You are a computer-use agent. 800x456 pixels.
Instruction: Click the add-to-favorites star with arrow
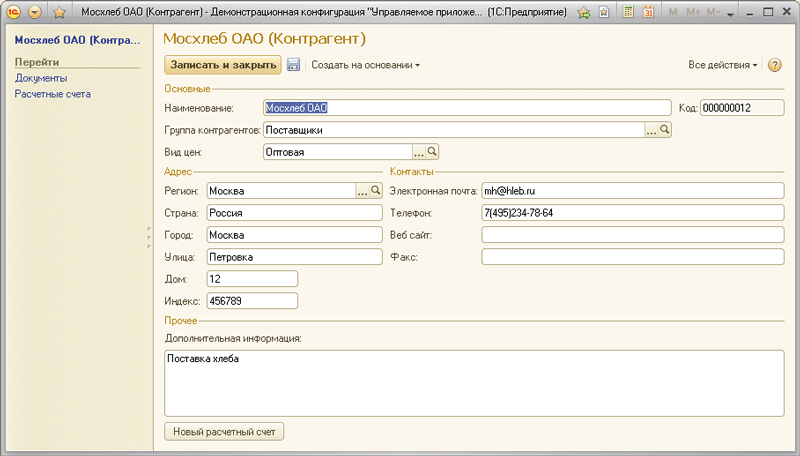click(586, 12)
